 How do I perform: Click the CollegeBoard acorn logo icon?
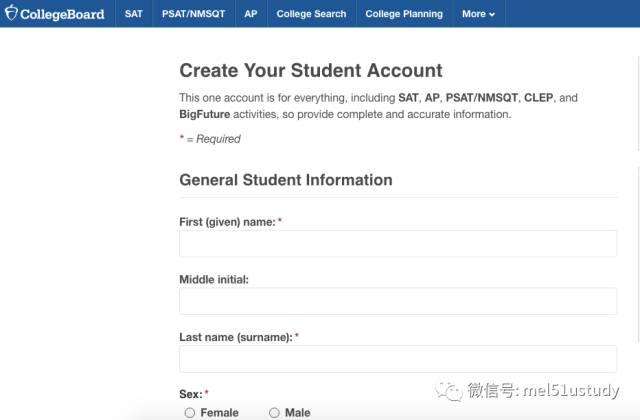11,13
